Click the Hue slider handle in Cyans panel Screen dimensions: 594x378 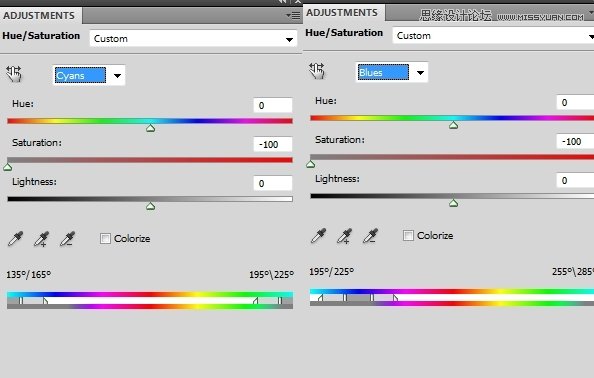150,128
